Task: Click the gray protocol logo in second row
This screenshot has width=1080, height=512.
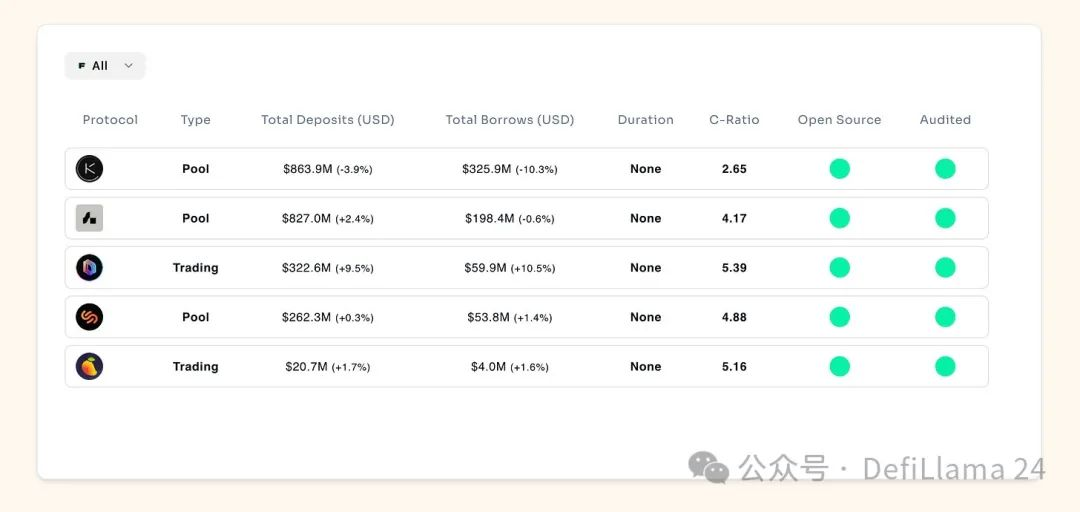Action: pyautogui.click(x=90, y=218)
